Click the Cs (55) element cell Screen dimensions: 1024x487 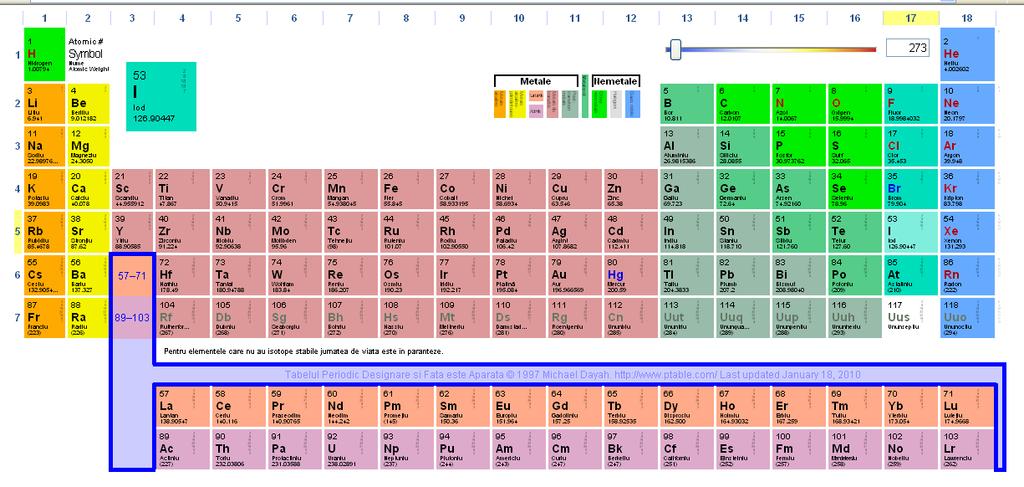point(44,275)
